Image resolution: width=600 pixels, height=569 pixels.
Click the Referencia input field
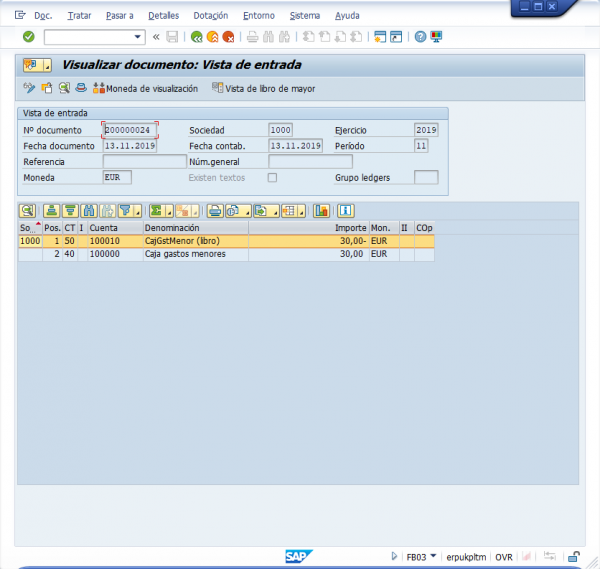tap(145, 161)
